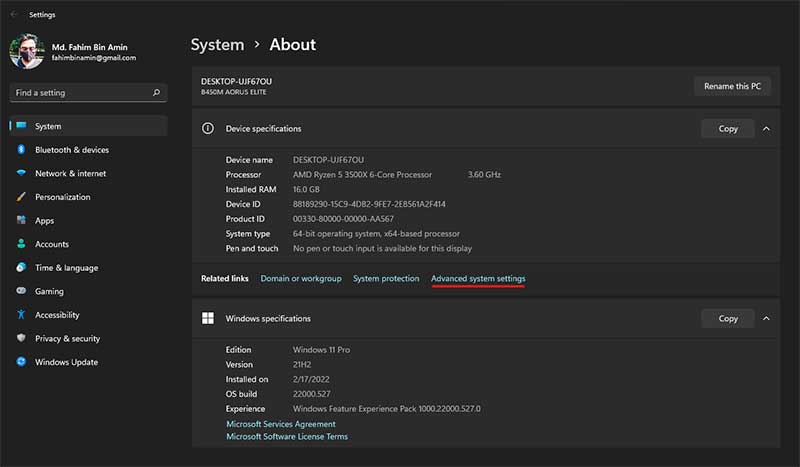Screen dimensions: 800x467
Task: Open the Apps settings page
Action: (x=45, y=221)
